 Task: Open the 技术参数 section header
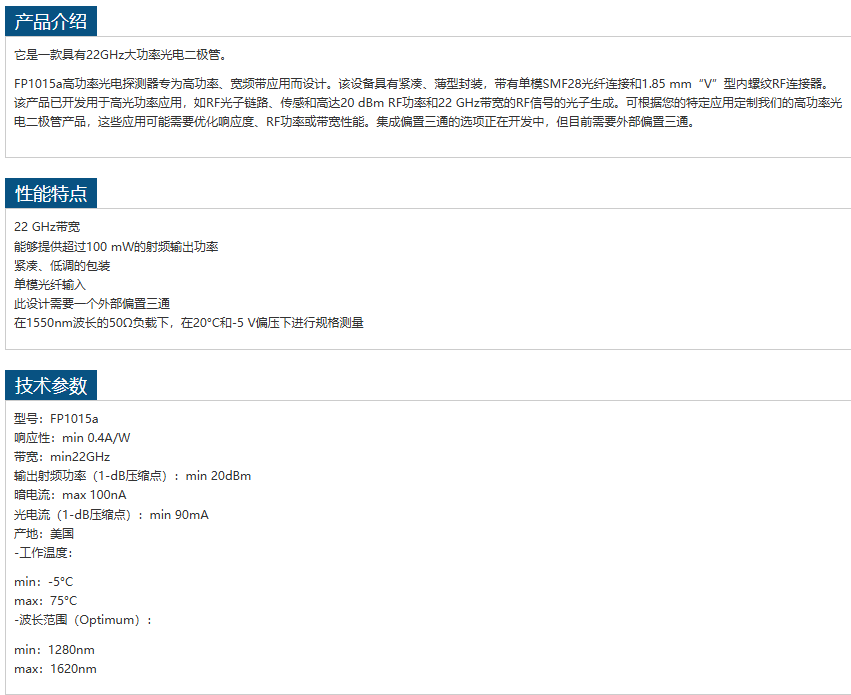pos(52,385)
